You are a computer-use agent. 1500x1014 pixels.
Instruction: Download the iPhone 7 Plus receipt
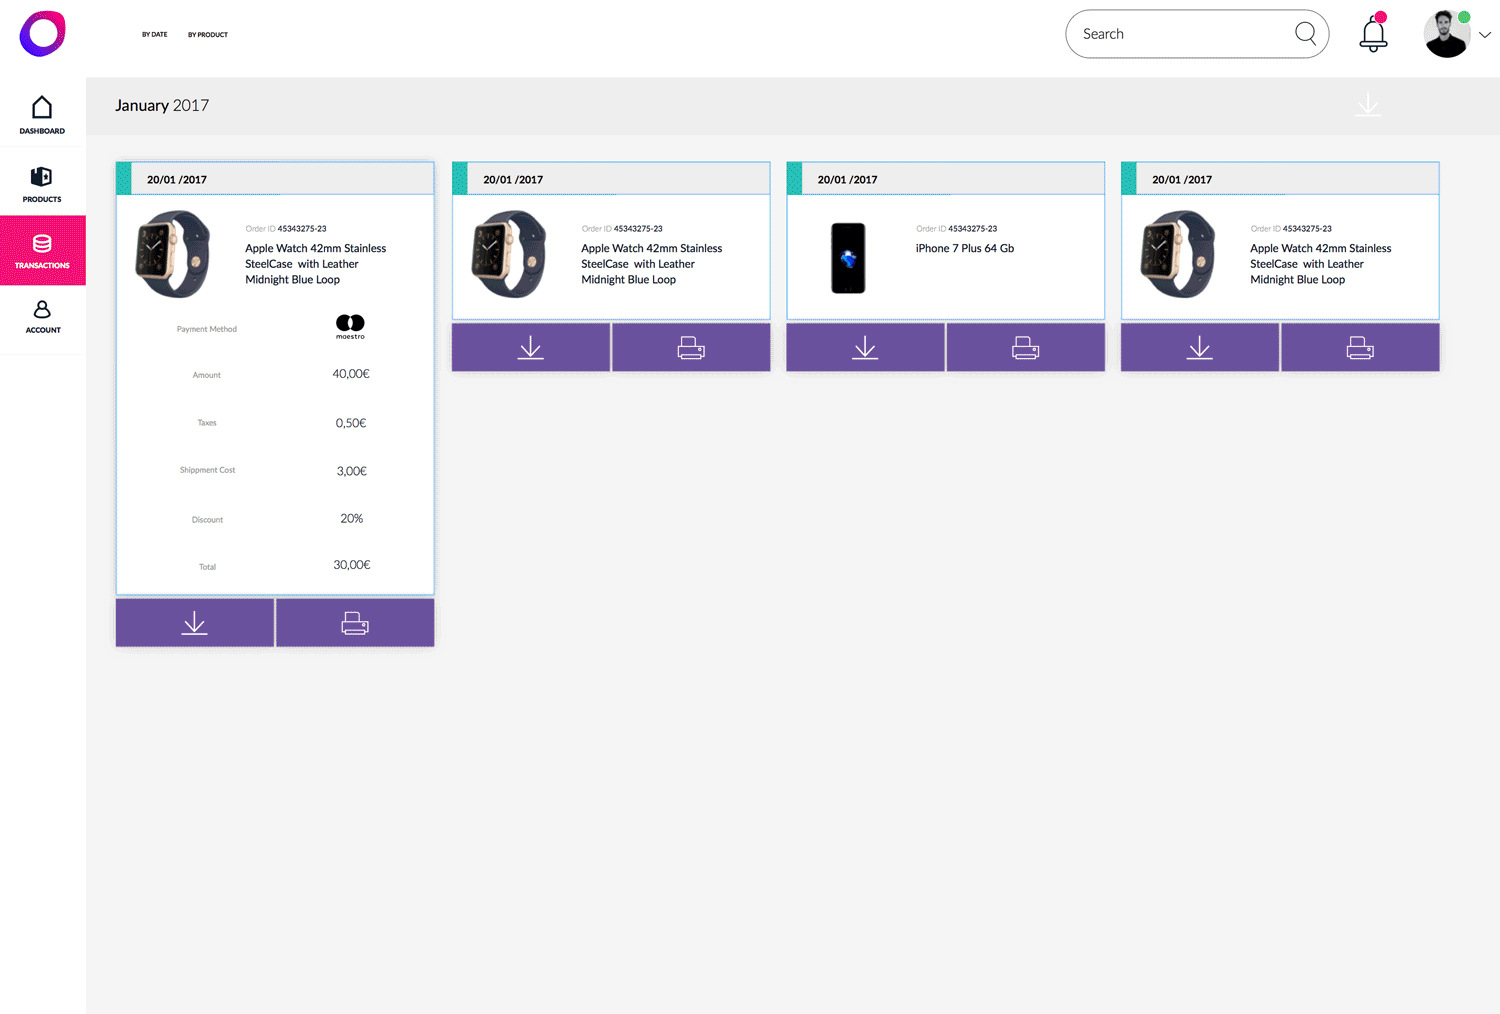pyautogui.click(x=865, y=348)
